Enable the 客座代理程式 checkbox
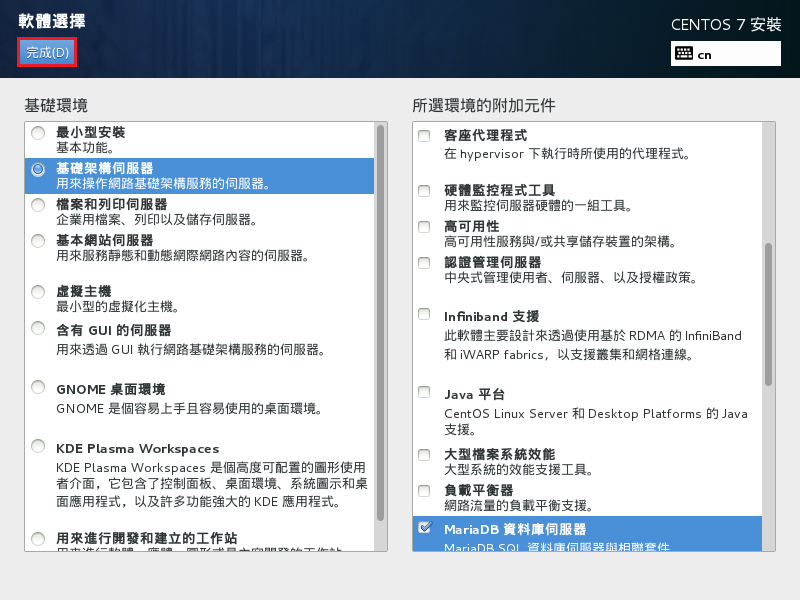The height and width of the screenshot is (600, 800). click(x=424, y=136)
